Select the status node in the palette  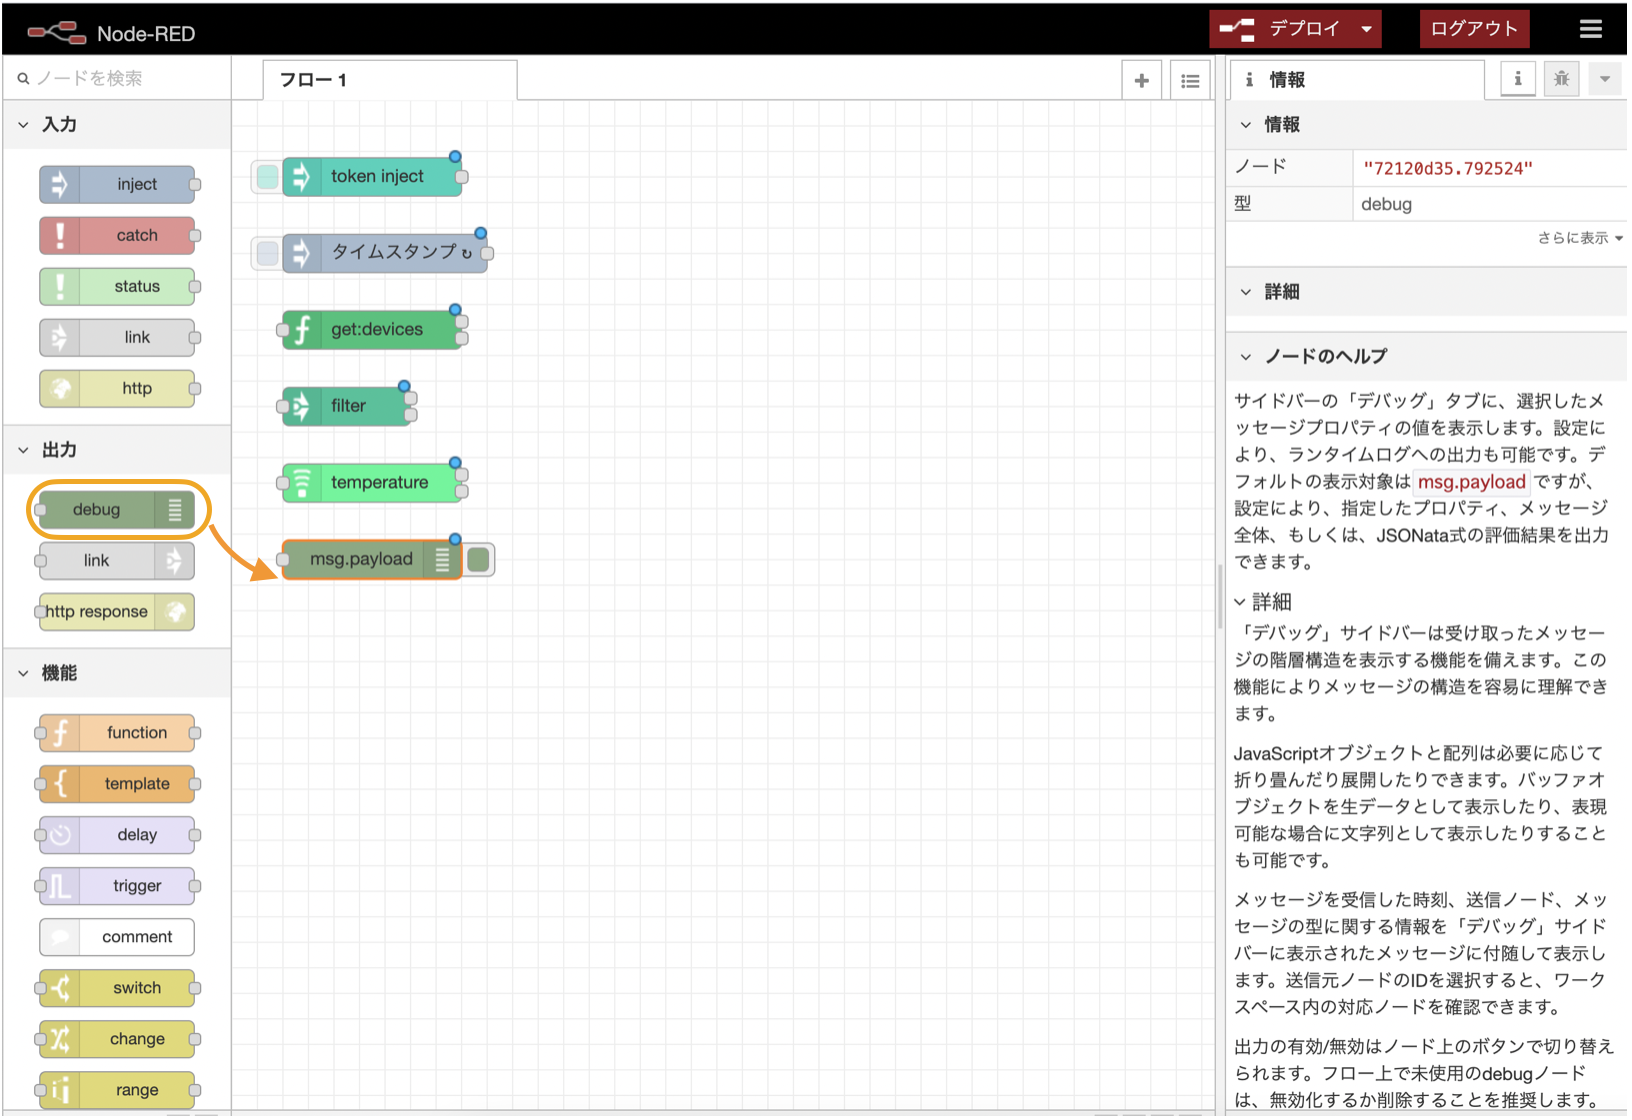point(117,286)
